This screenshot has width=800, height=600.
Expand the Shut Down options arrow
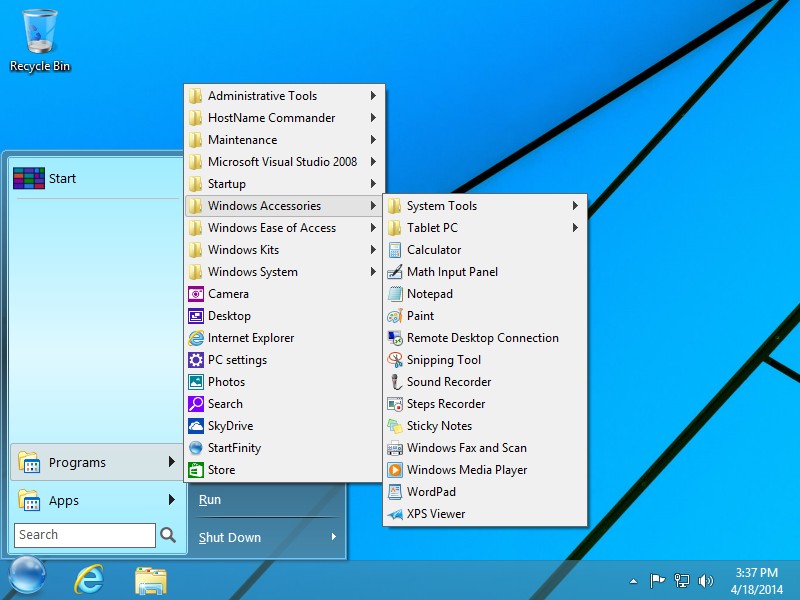334,537
